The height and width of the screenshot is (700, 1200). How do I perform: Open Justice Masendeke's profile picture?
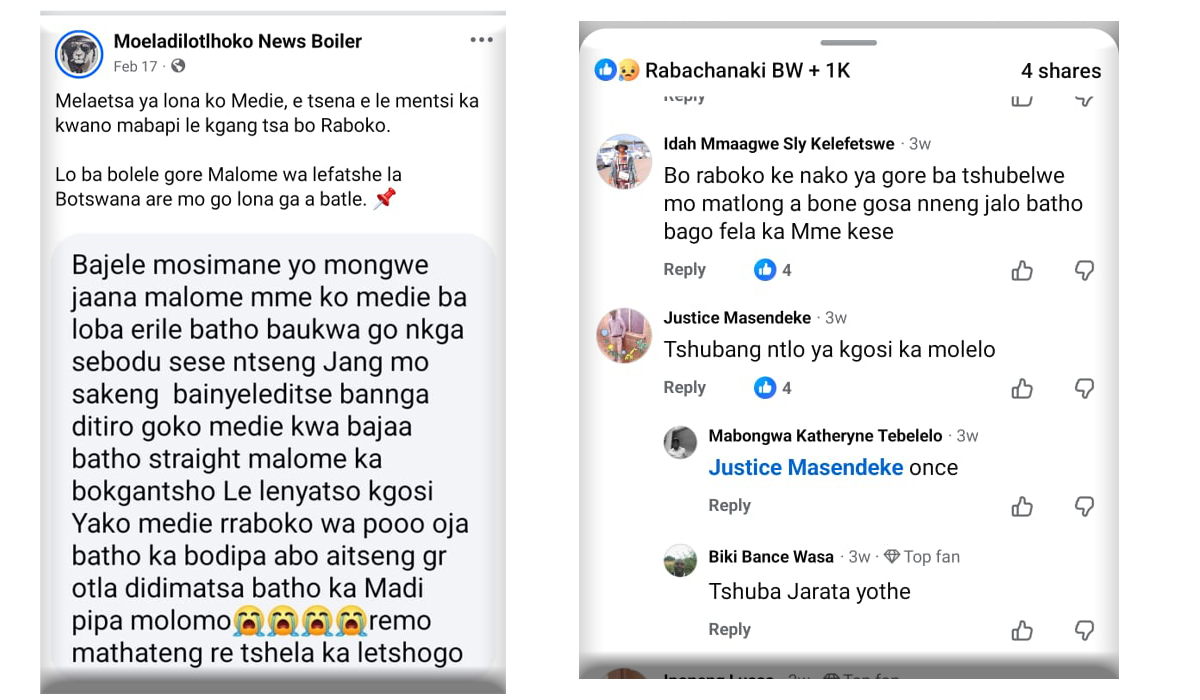coord(624,335)
